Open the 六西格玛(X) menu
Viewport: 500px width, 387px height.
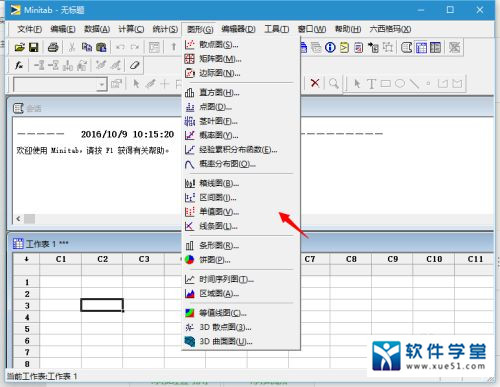(390, 29)
